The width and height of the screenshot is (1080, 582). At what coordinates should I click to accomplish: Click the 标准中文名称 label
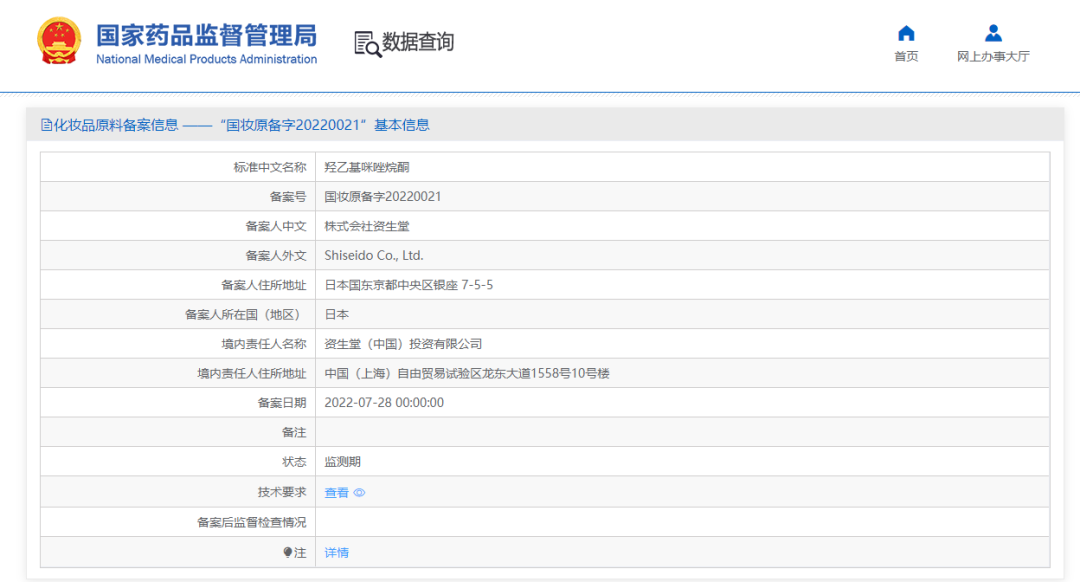[x=270, y=167]
